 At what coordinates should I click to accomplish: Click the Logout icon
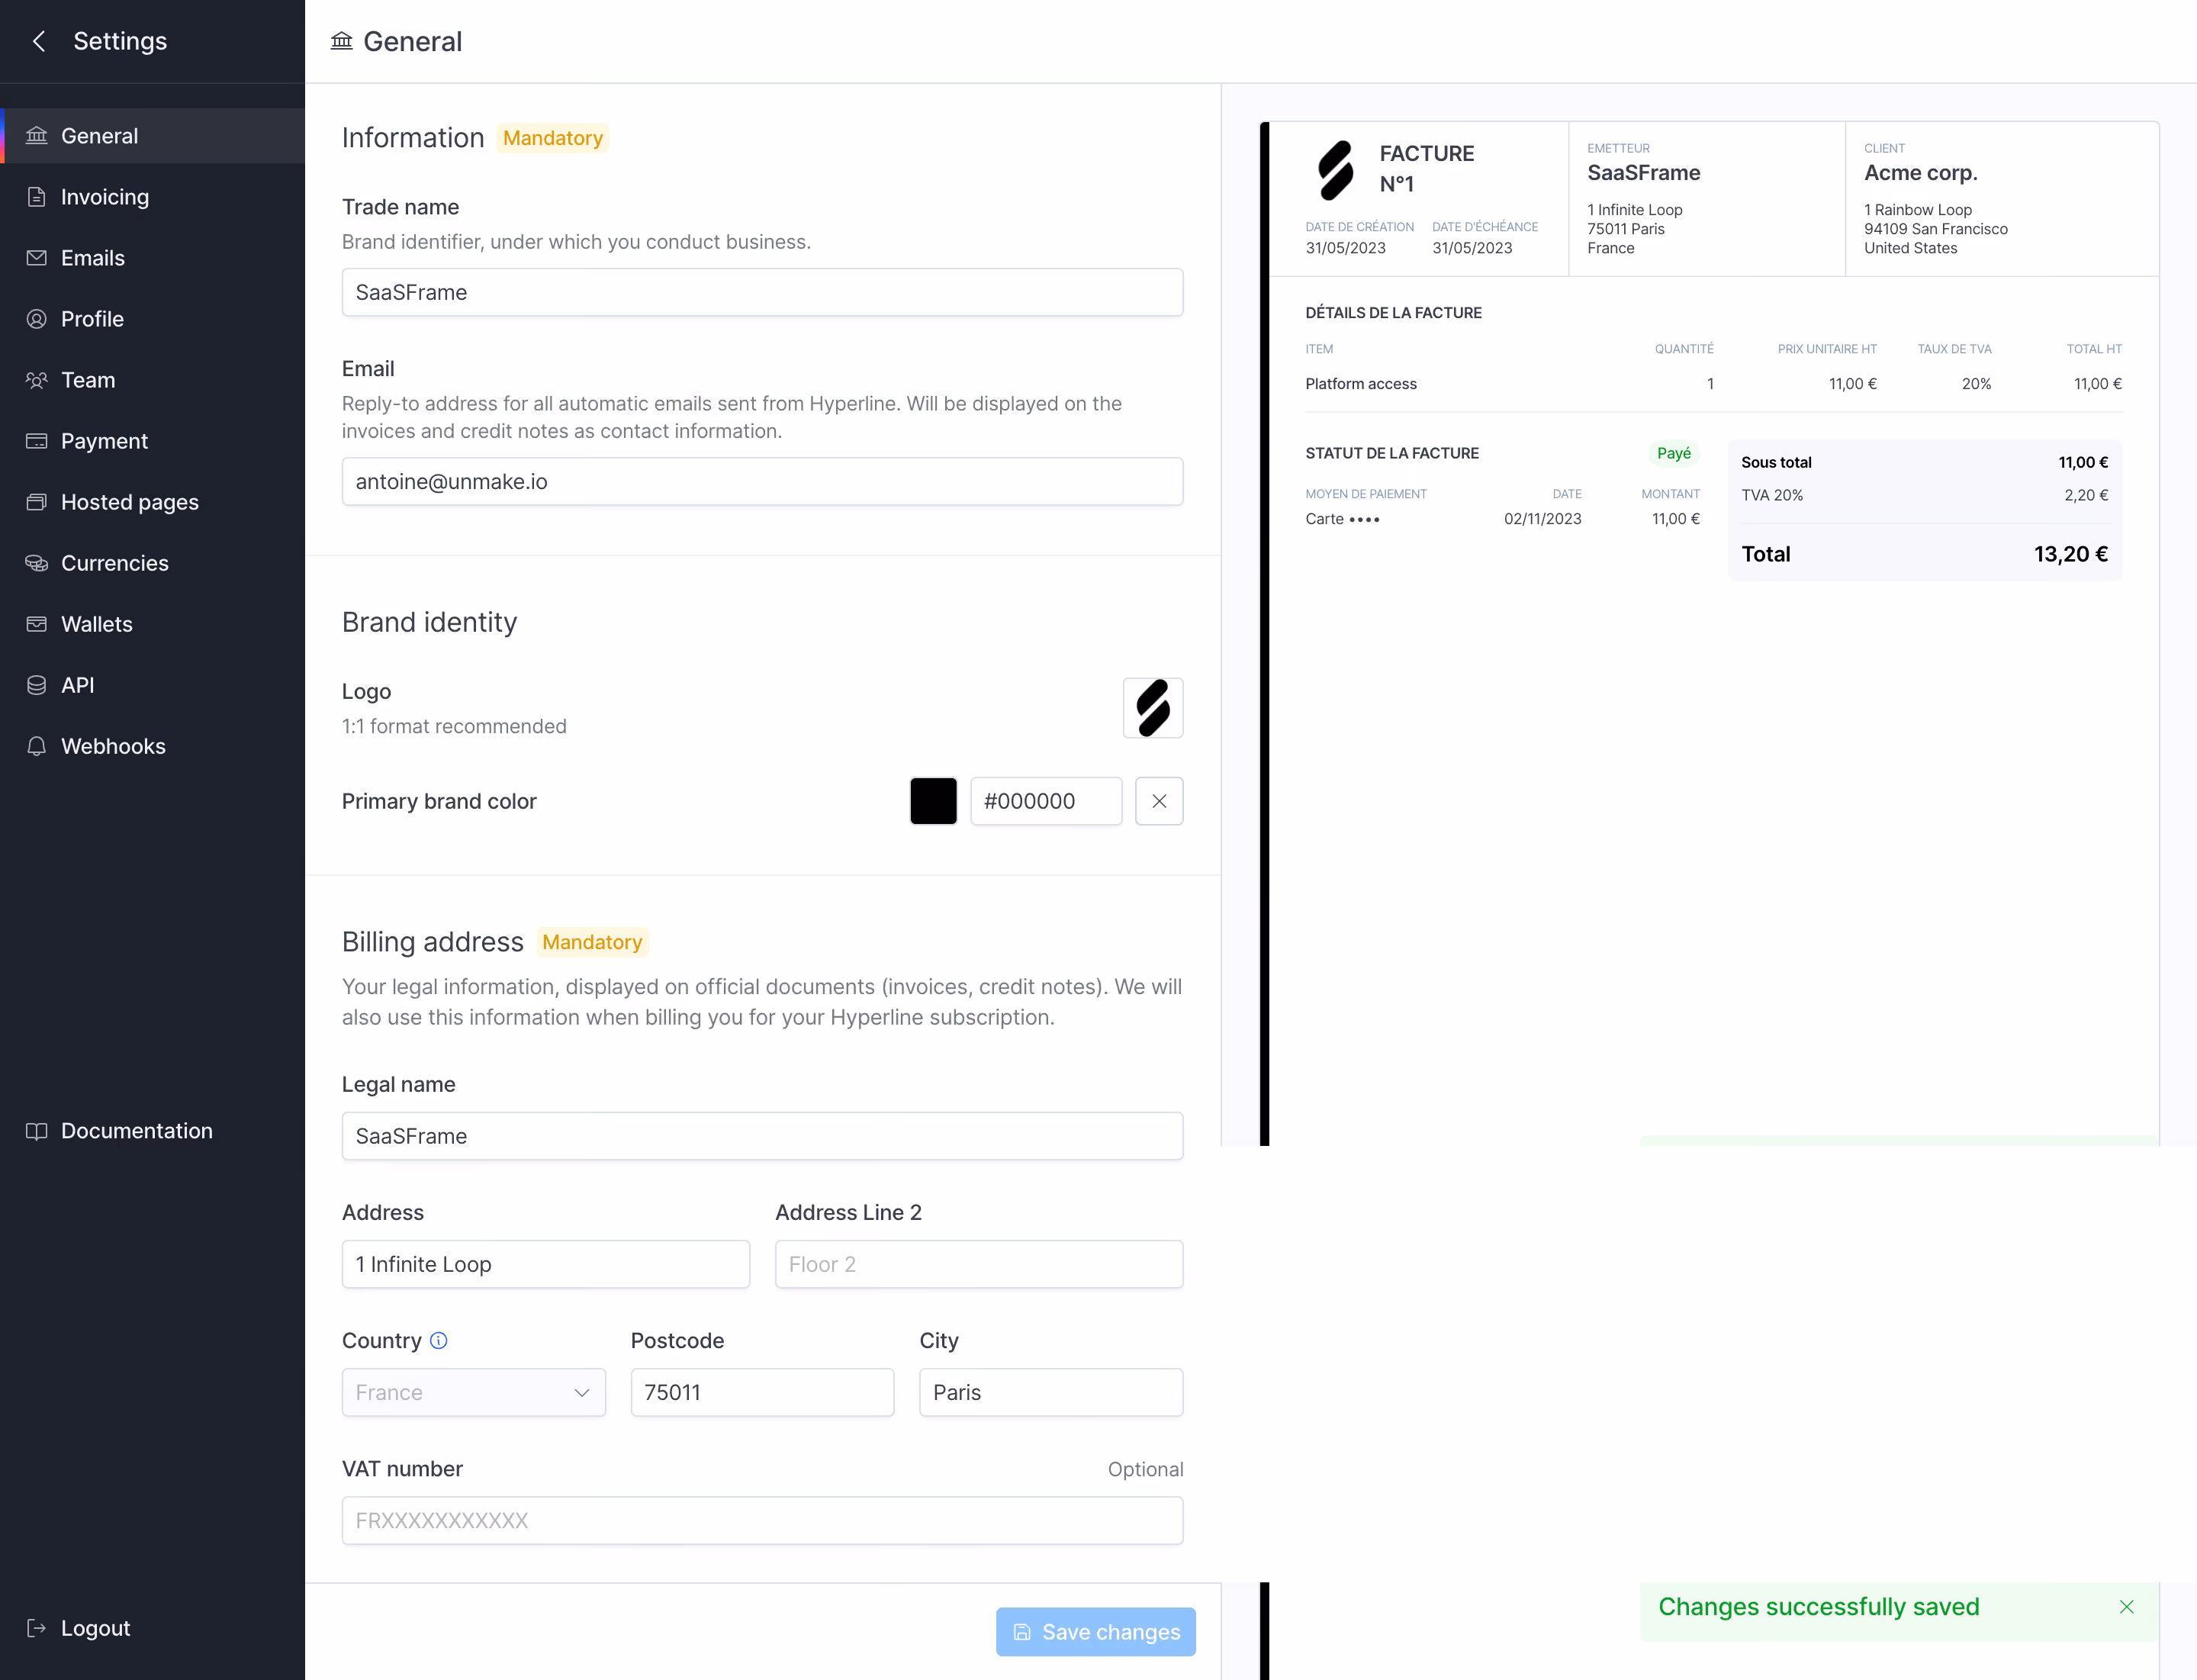37,1628
